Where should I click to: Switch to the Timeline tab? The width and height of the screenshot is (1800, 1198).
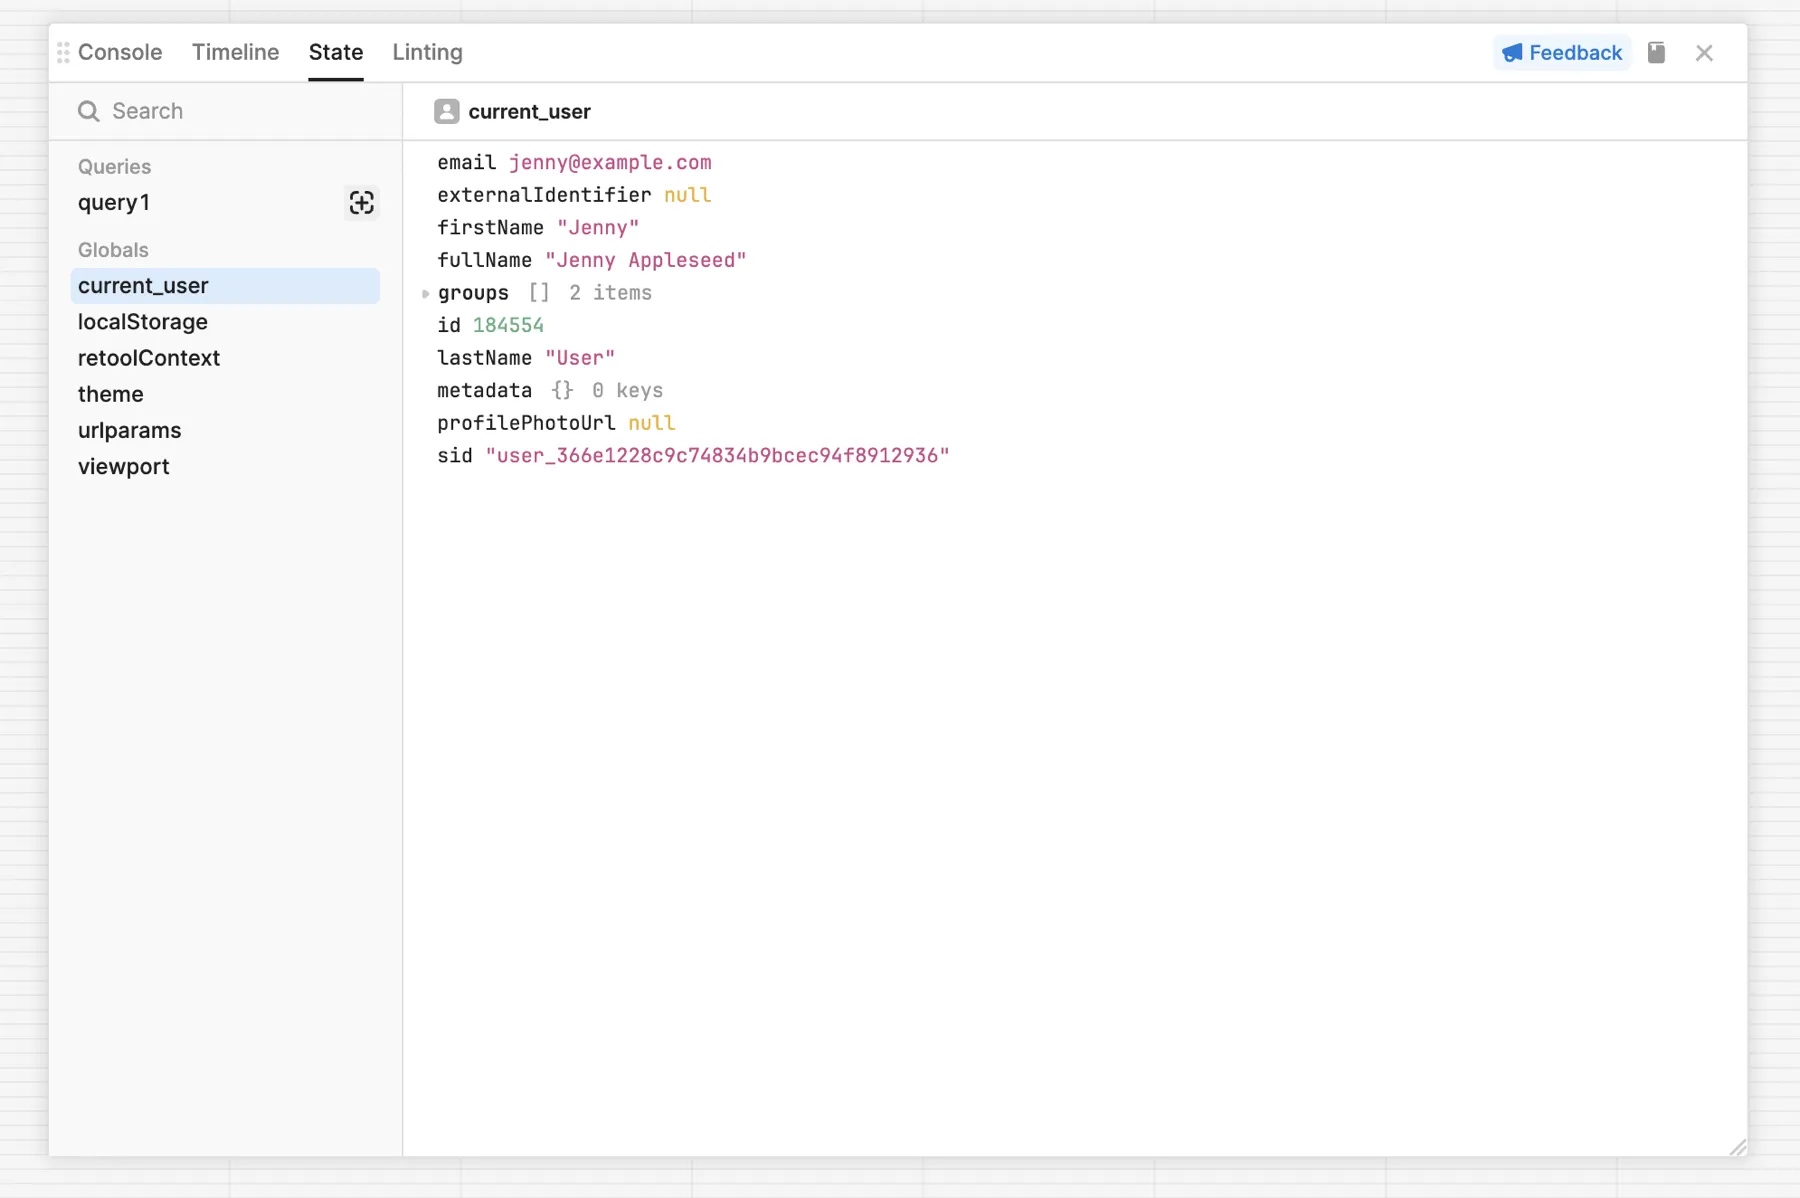pyautogui.click(x=236, y=52)
